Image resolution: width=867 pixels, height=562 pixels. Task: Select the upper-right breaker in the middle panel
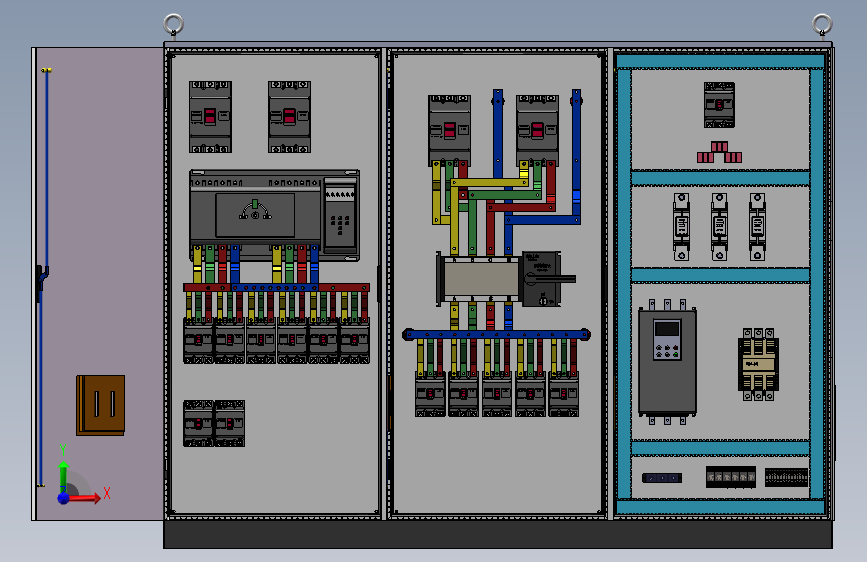pyautogui.click(x=537, y=131)
